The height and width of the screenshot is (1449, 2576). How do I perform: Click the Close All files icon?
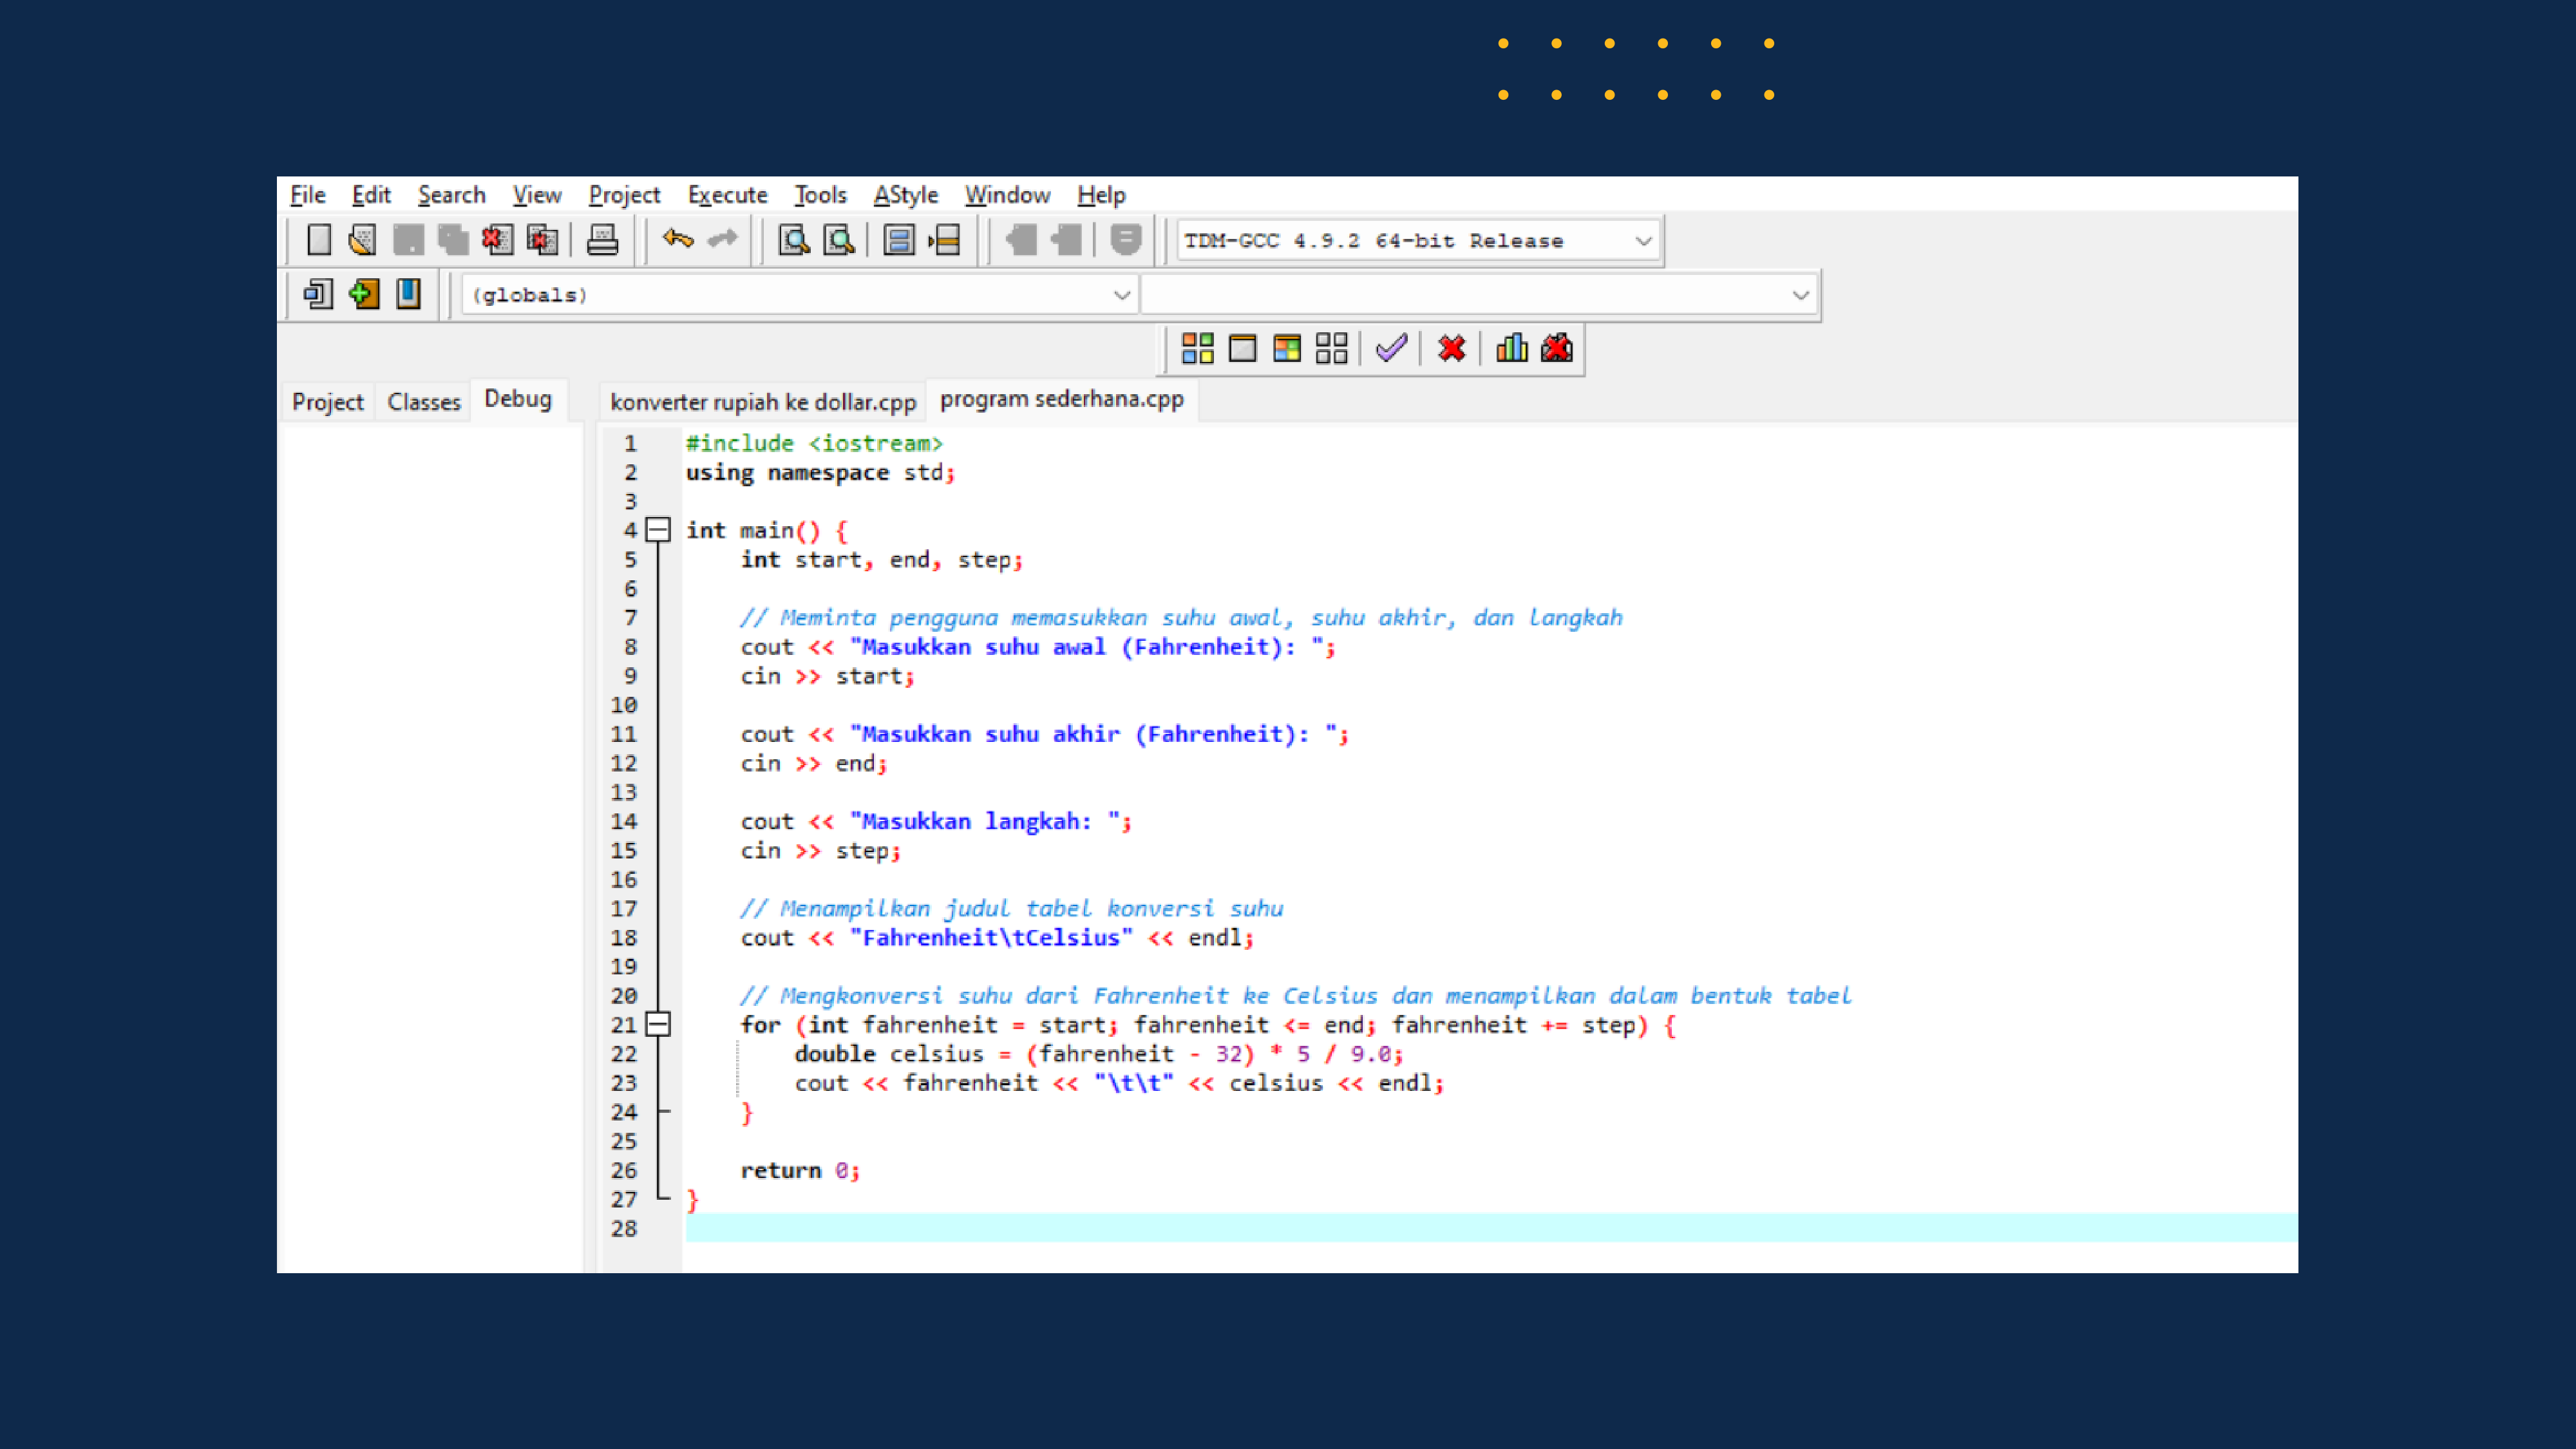(x=542, y=240)
